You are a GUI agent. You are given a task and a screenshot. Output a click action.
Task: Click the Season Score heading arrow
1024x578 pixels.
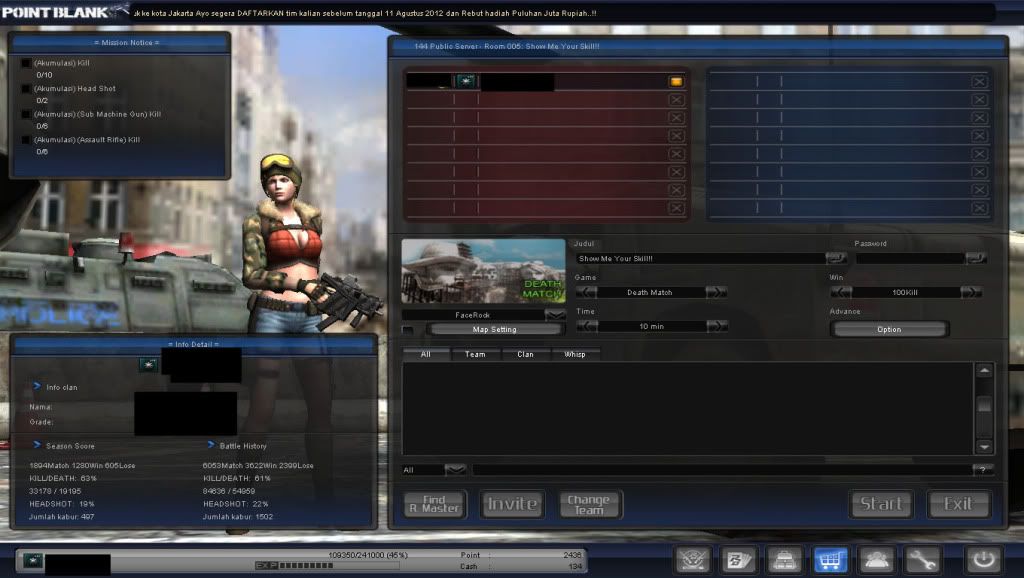coord(37,445)
